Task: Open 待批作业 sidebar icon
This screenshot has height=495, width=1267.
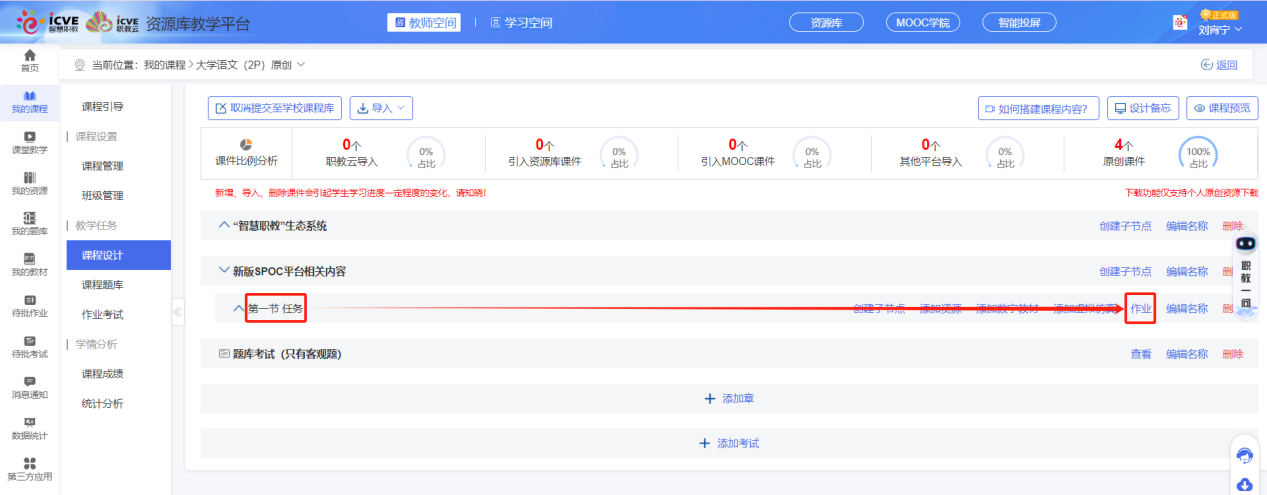Action: coord(30,300)
